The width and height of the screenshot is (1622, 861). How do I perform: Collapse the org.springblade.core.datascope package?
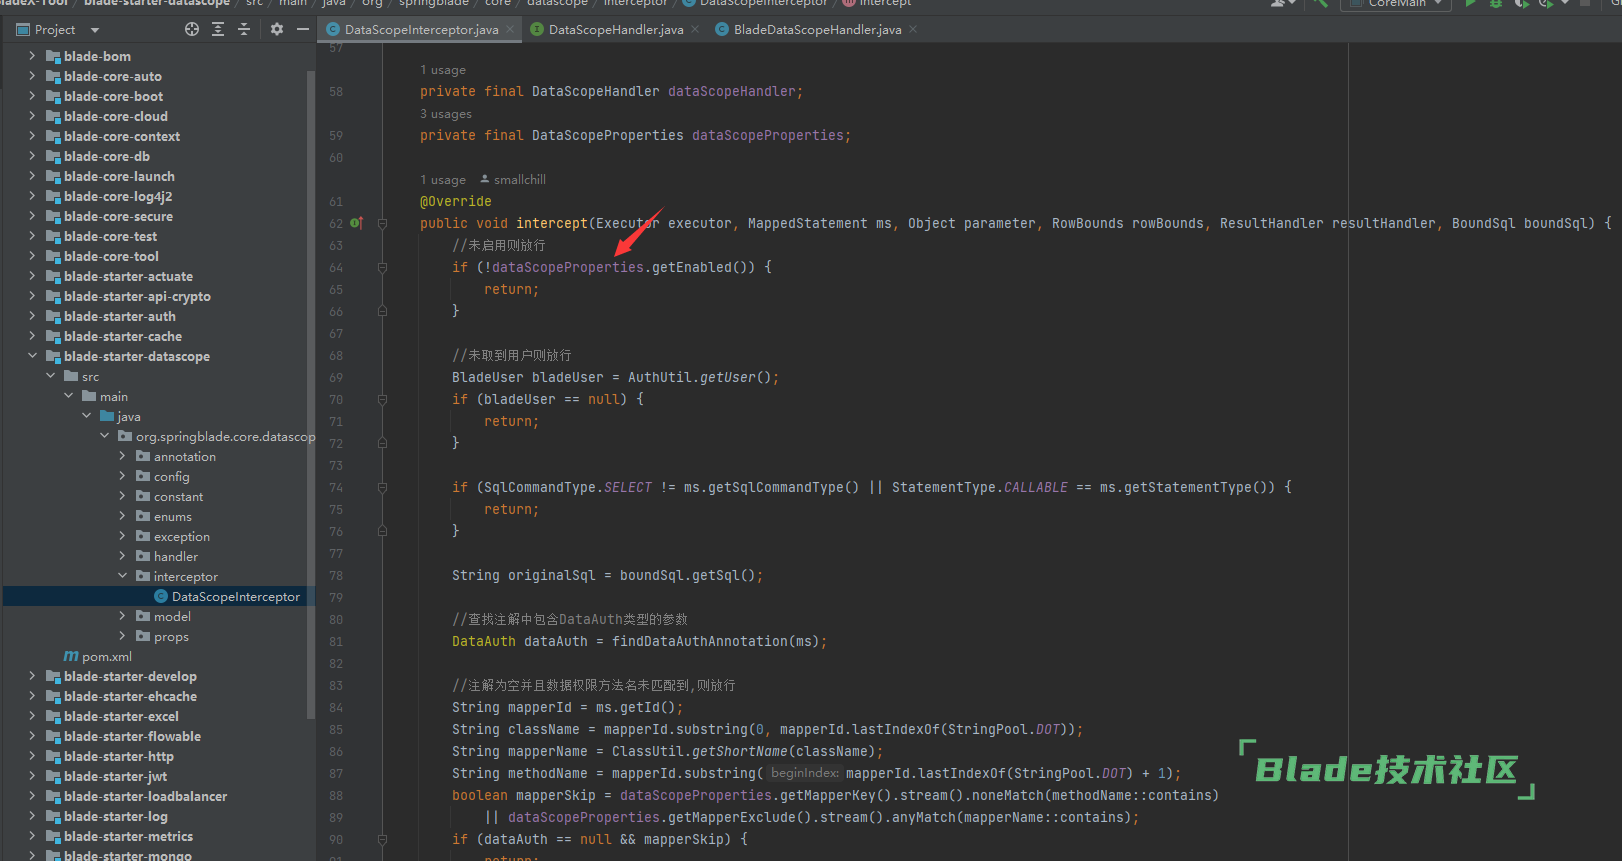tap(104, 436)
